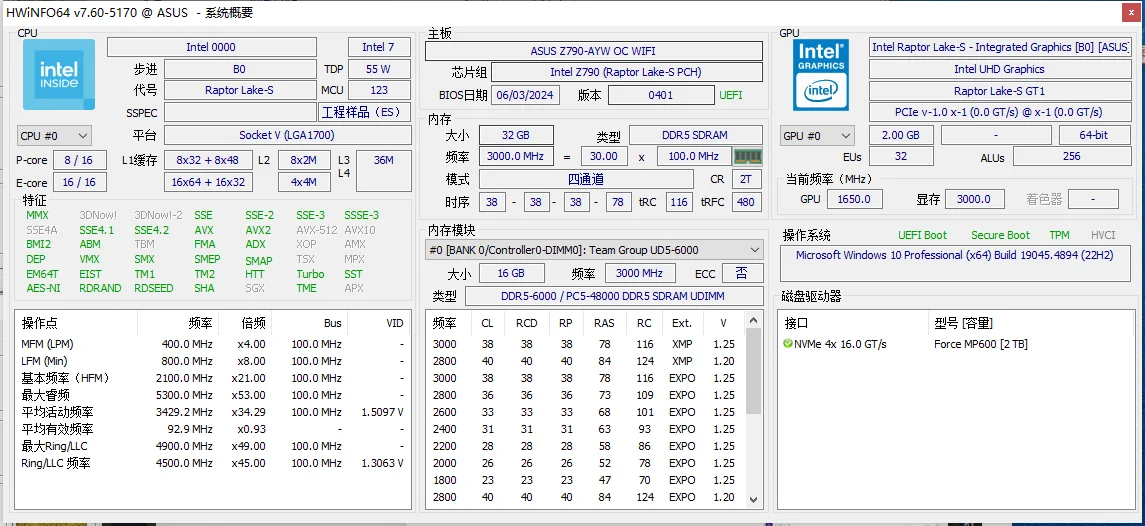Image resolution: width=1145 pixels, height=526 pixels.
Task: Click the tRFC value 480
Action: point(746,202)
